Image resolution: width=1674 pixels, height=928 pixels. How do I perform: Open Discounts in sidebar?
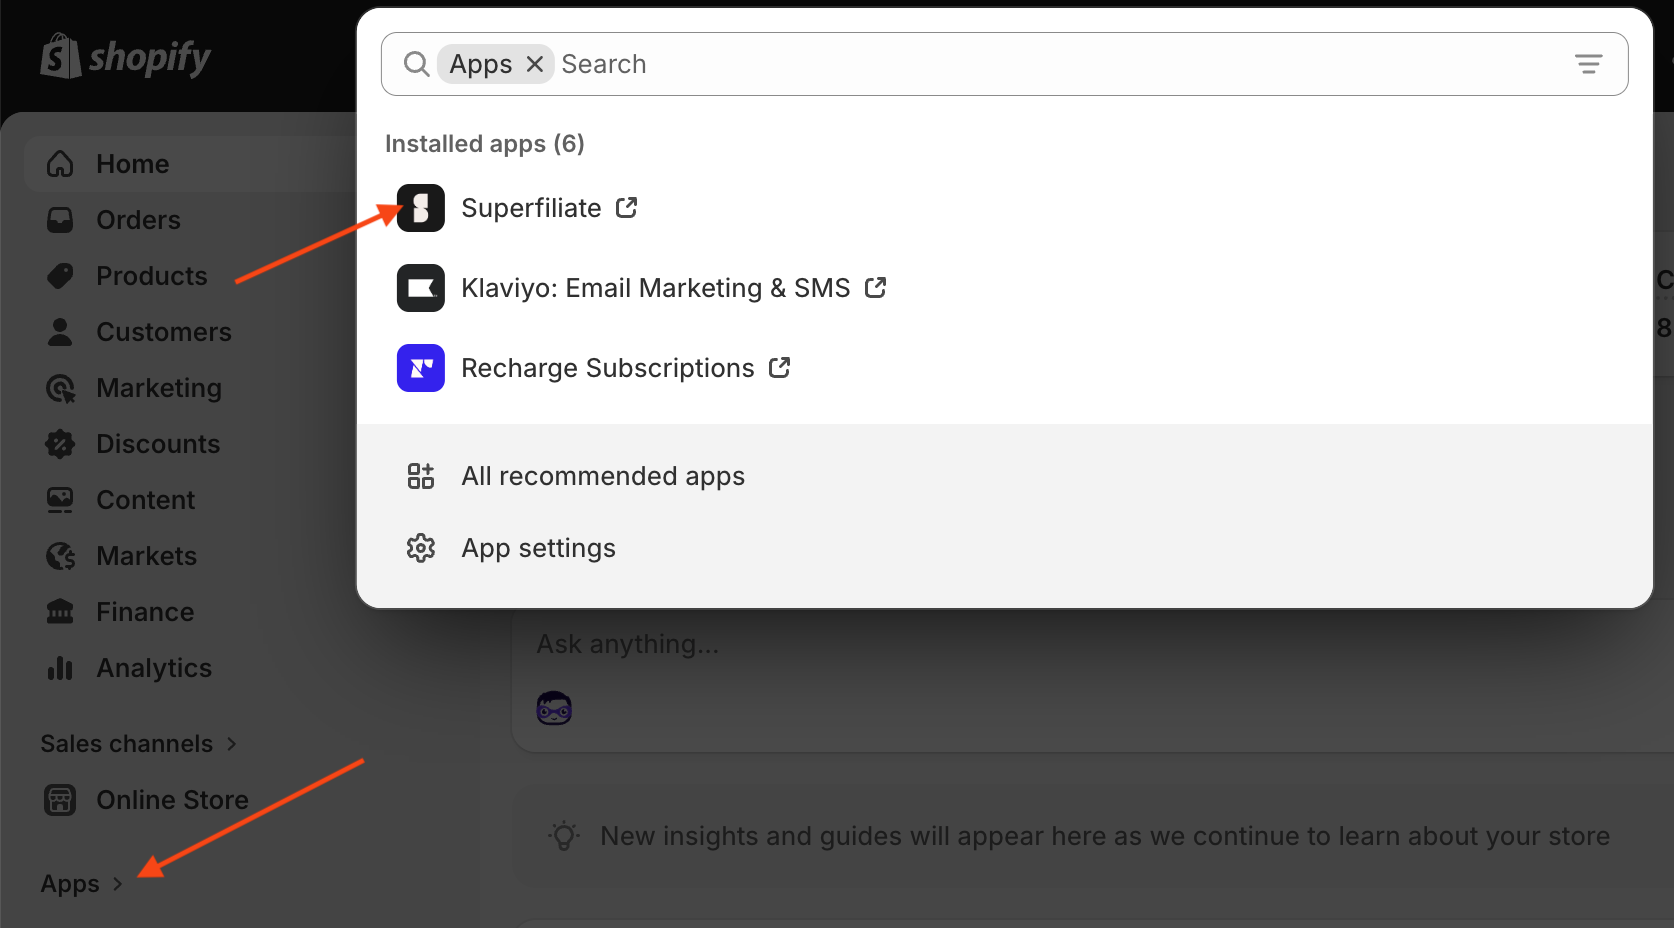[x=157, y=444]
